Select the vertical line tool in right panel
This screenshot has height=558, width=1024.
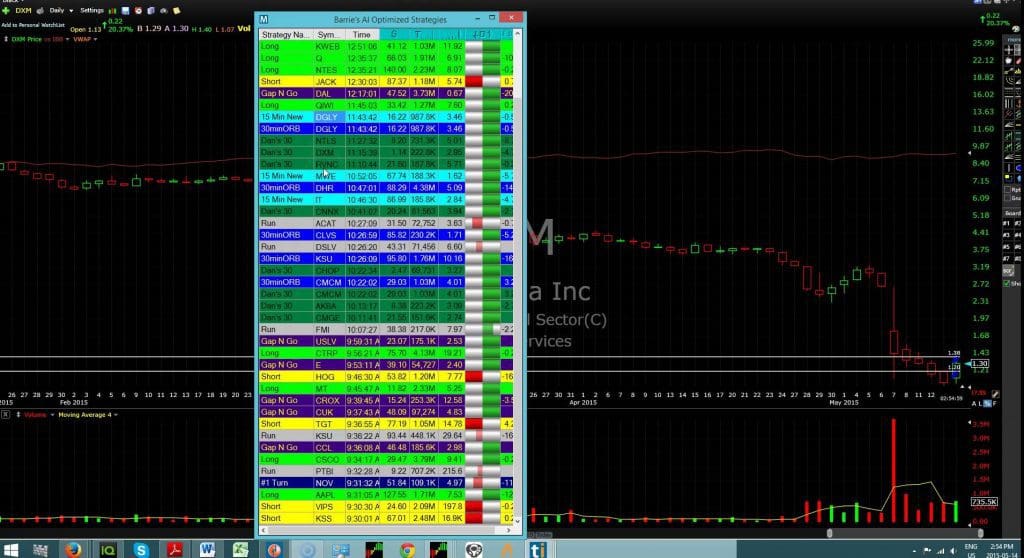click(1008, 167)
